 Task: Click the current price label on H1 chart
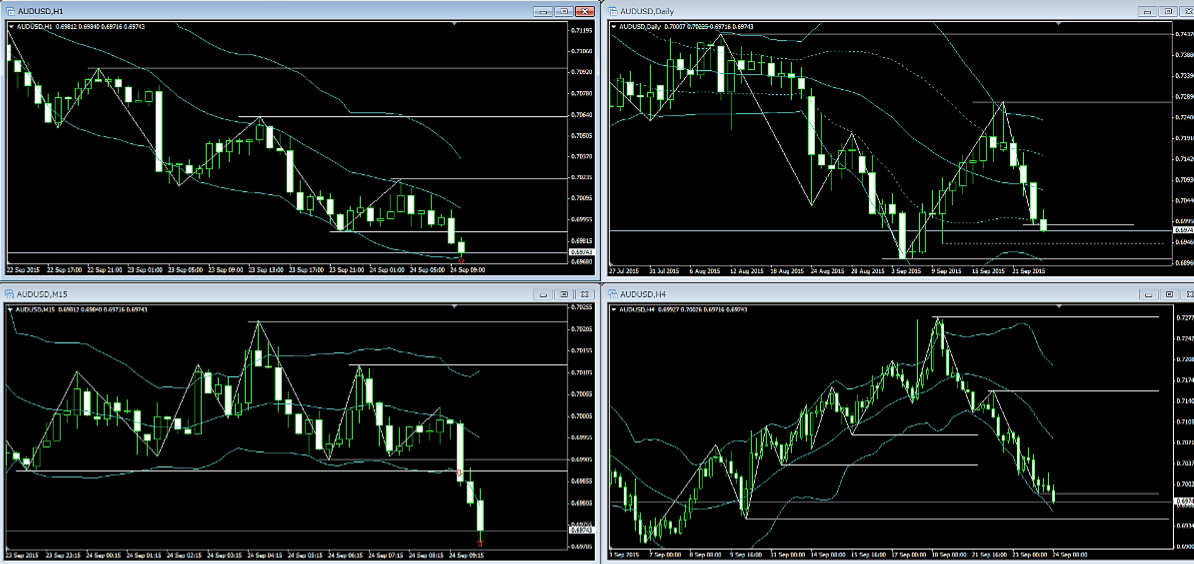click(x=580, y=251)
